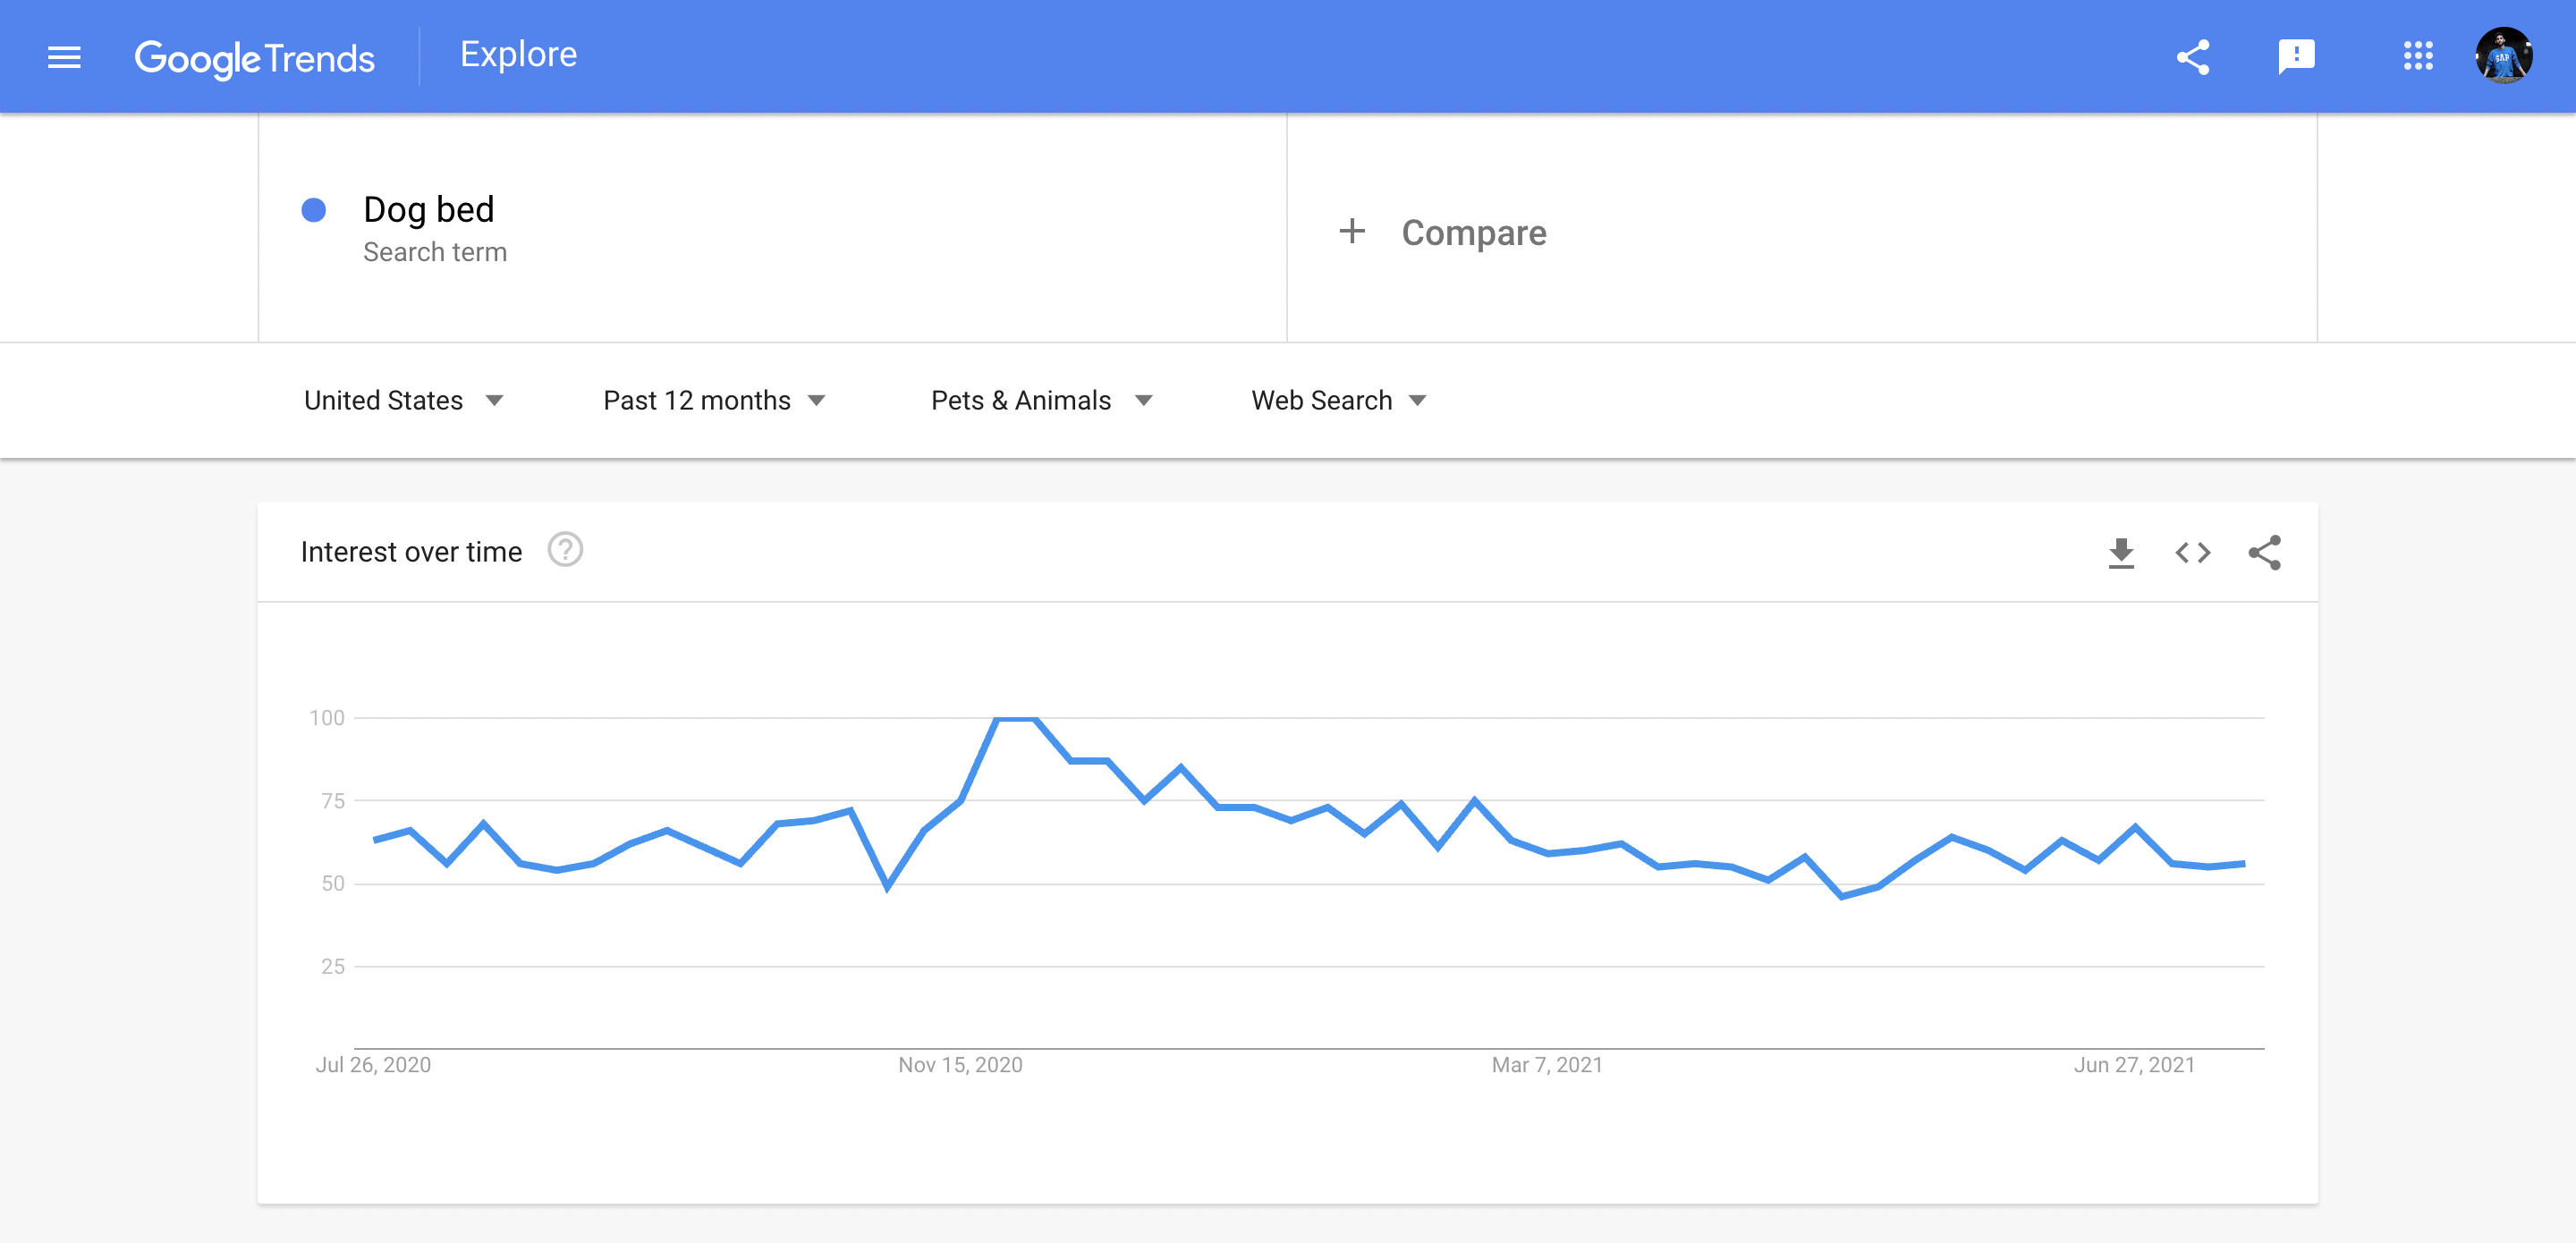Image resolution: width=2576 pixels, height=1243 pixels.
Task: Open the Google apps grid
Action: coord(2417,56)
